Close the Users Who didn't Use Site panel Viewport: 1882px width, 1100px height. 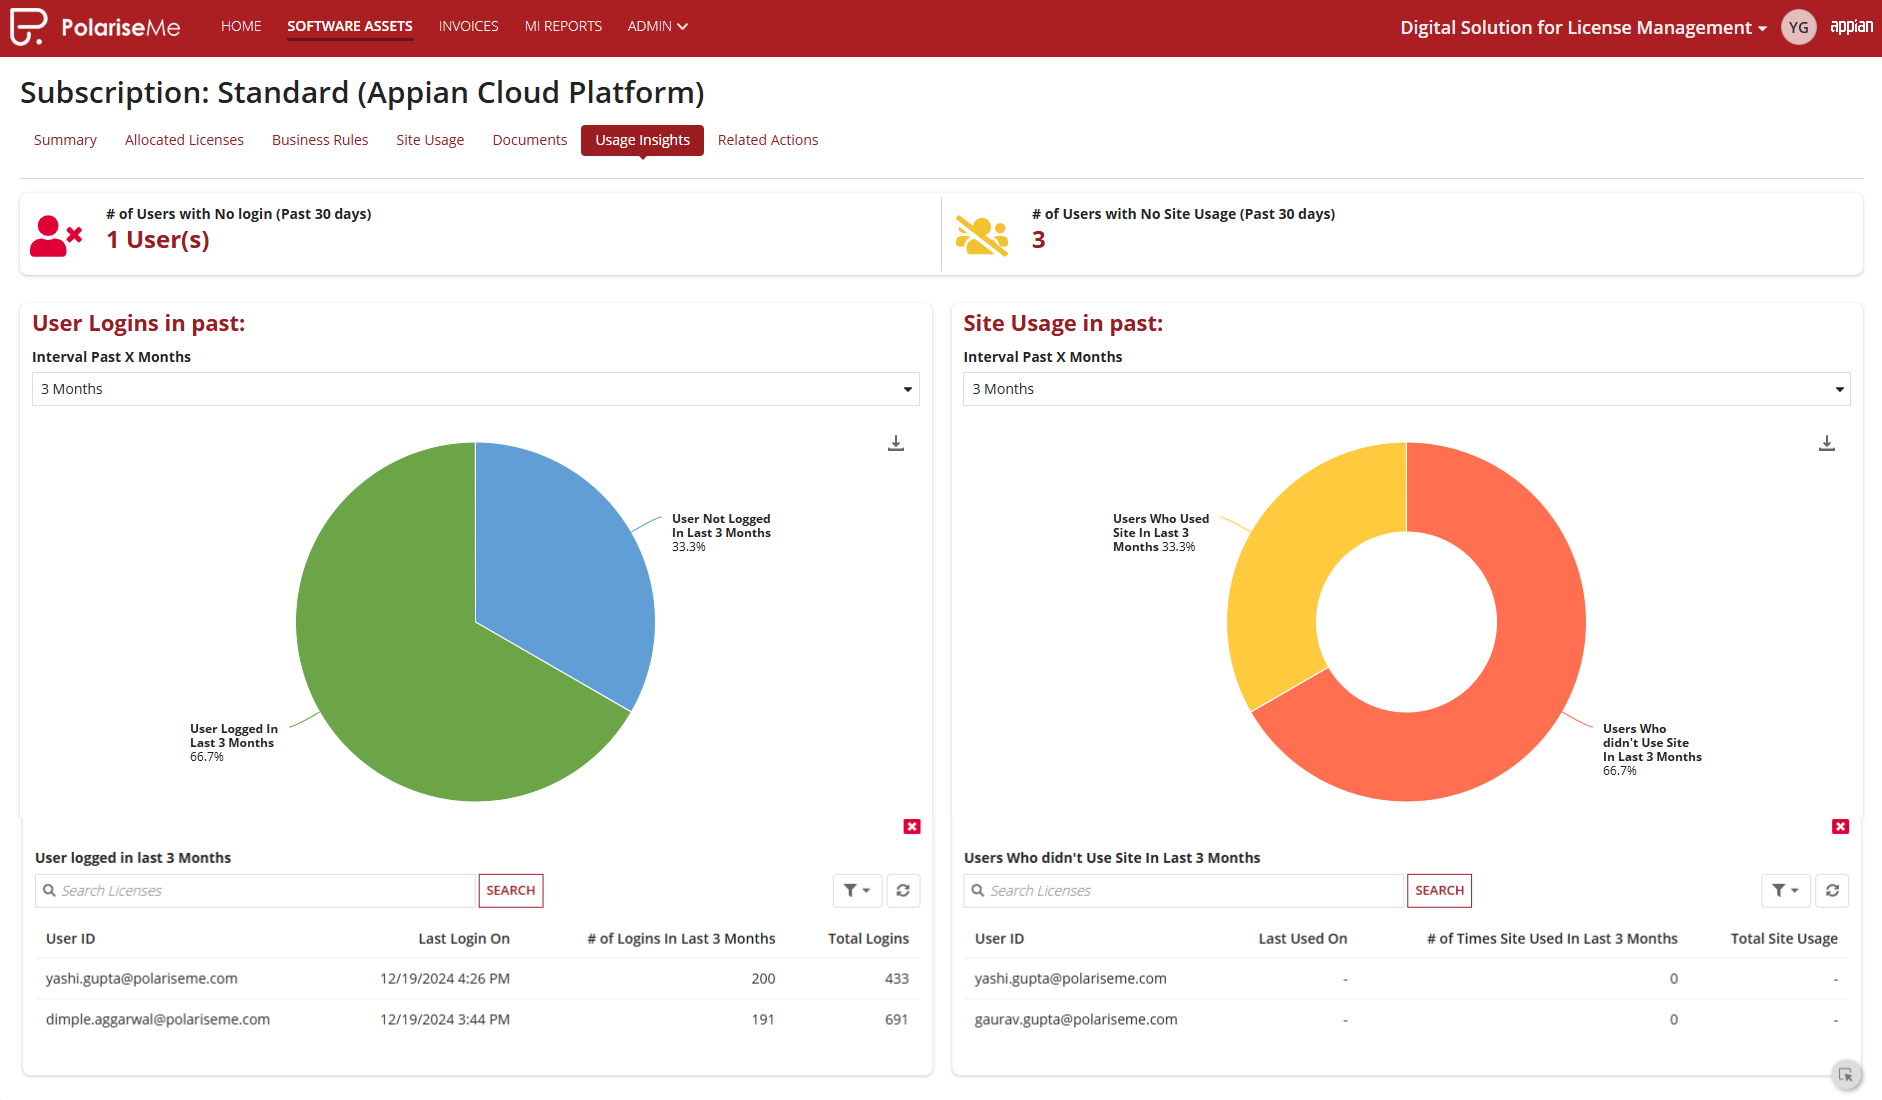pyautogui.click(x=1841, y=826)
